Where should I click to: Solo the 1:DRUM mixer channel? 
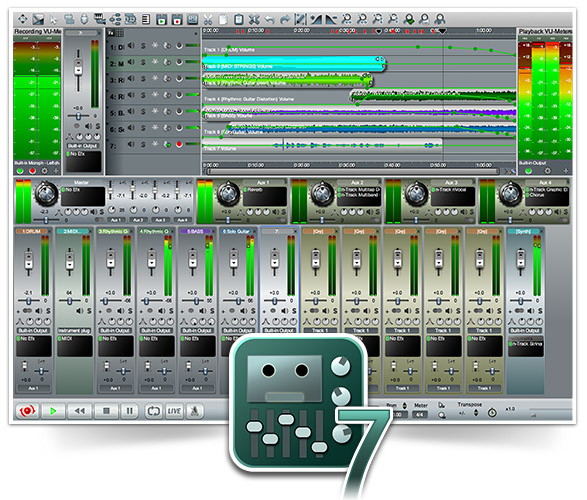(48, 311)
